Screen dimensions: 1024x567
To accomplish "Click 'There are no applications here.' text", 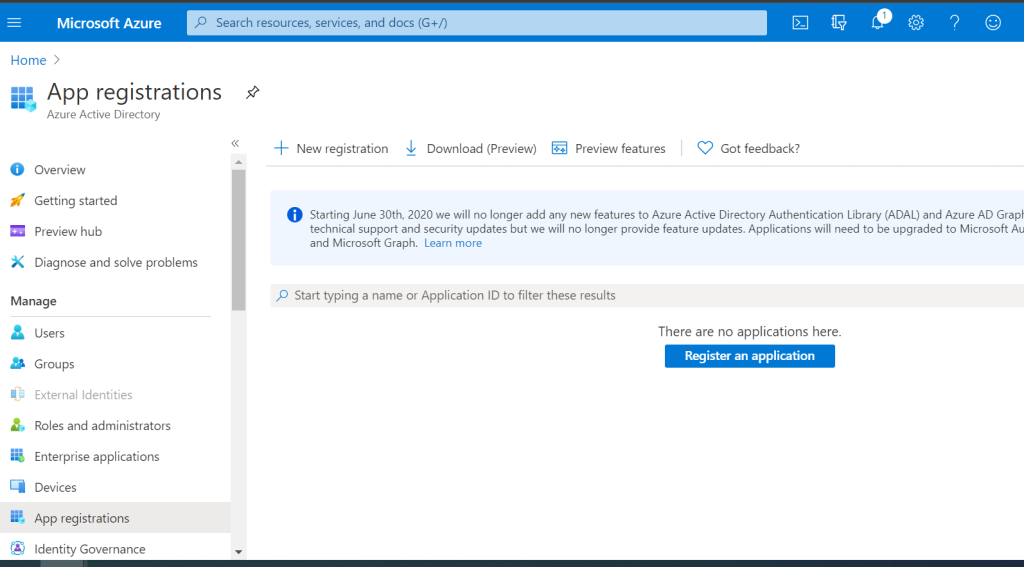I will point(750,331).
